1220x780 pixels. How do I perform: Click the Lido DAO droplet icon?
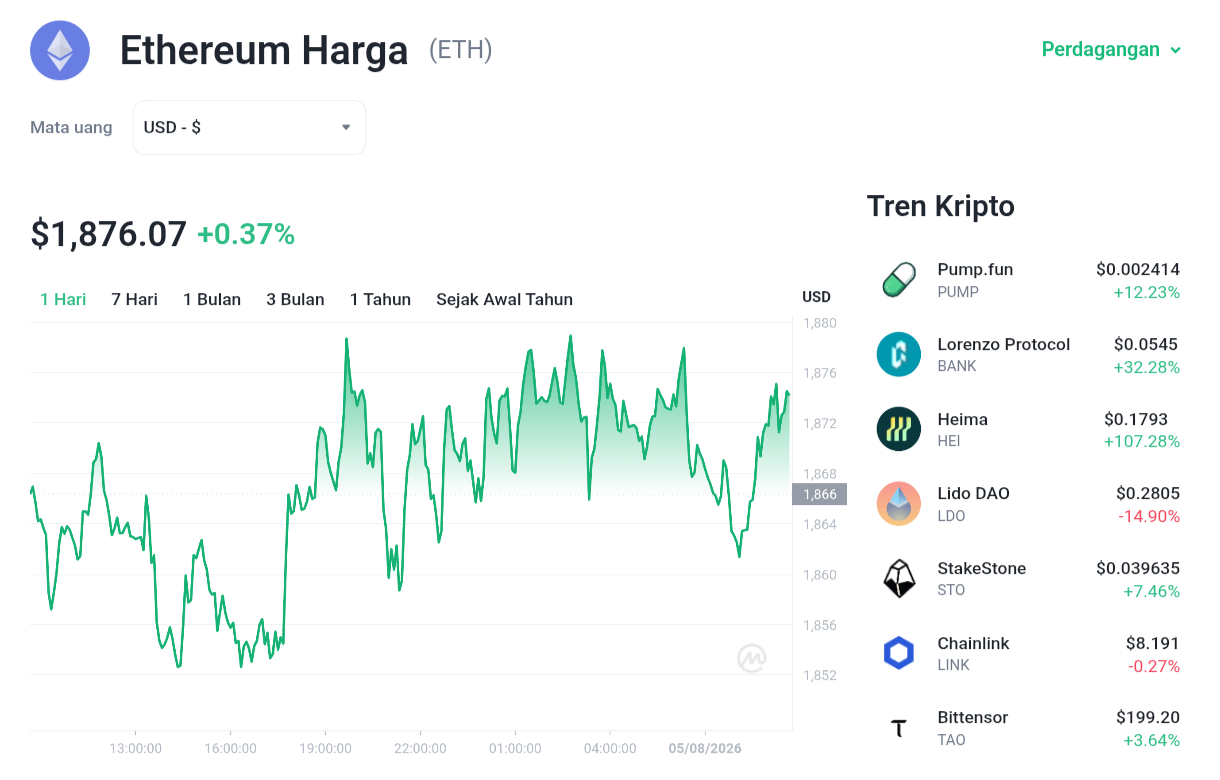[x=899, y=503]
